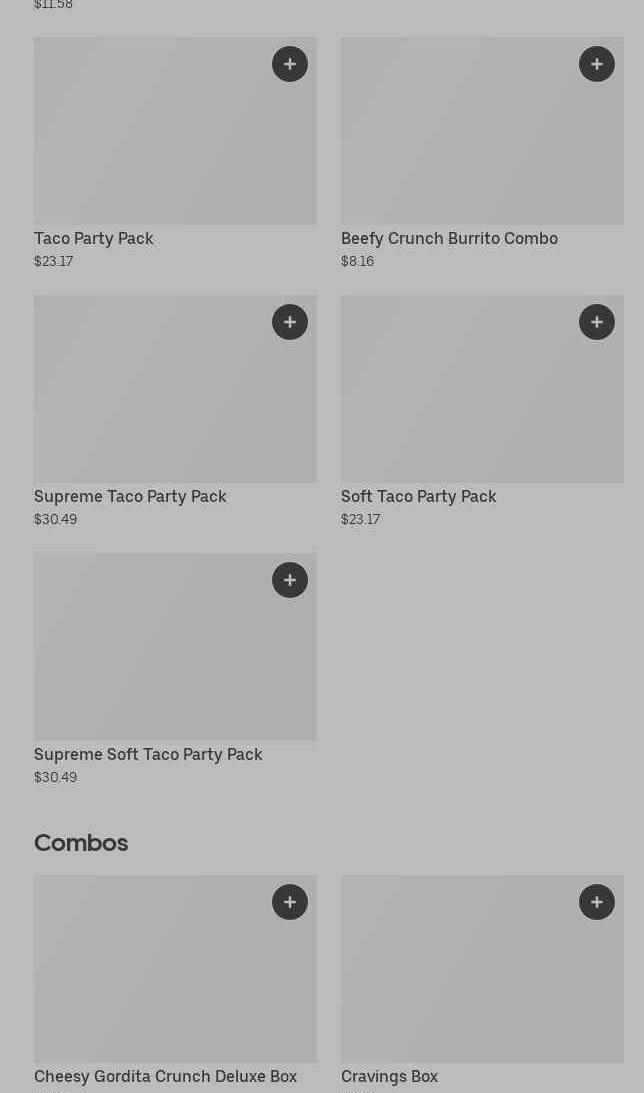Open Beefy Crunch Burrito Combo item name
This screenshot has width=644, height=1093.
pyautogui.click(x=449, y=238)
